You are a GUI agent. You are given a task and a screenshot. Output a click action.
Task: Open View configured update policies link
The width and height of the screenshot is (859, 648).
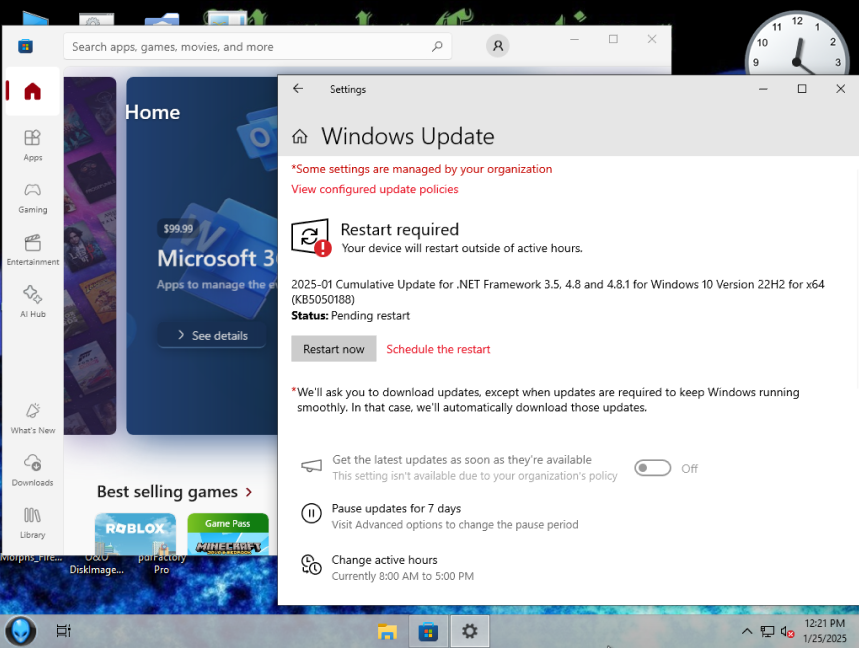375,189
